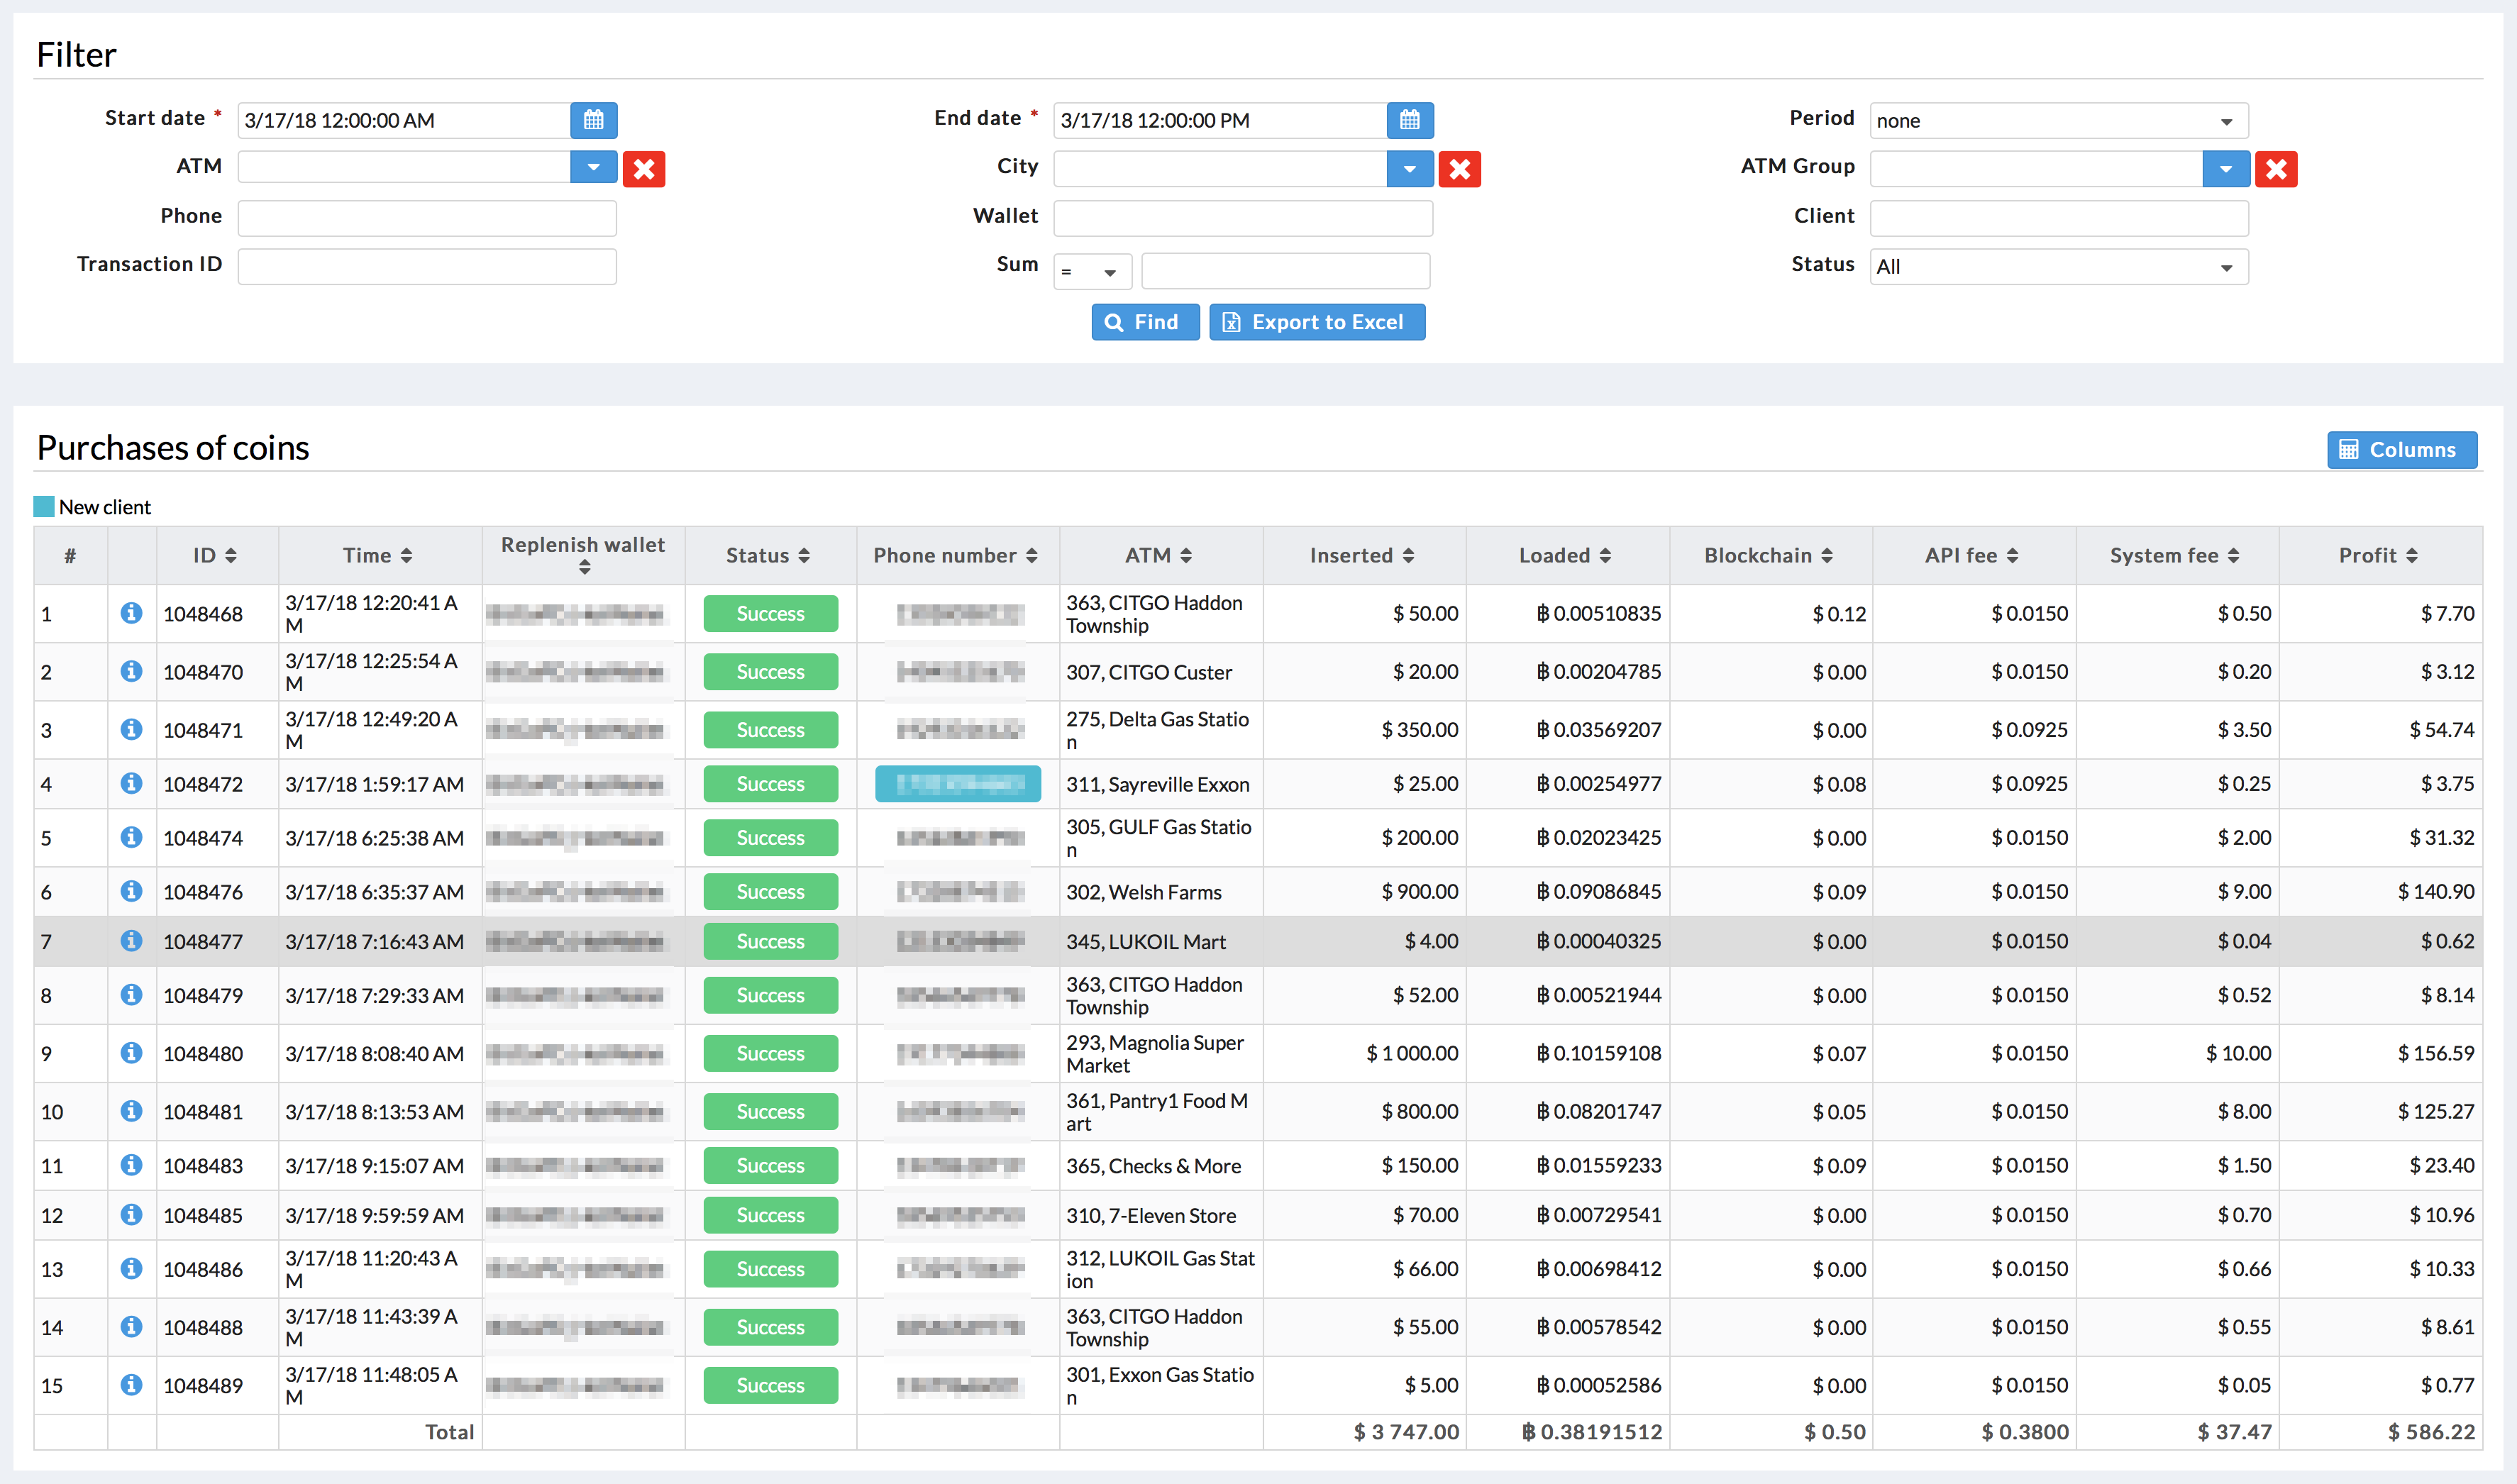This screenshot has width=2517, height=1484.
Task: Open the Columns chooser button
Action: (x=2401, y=450)
